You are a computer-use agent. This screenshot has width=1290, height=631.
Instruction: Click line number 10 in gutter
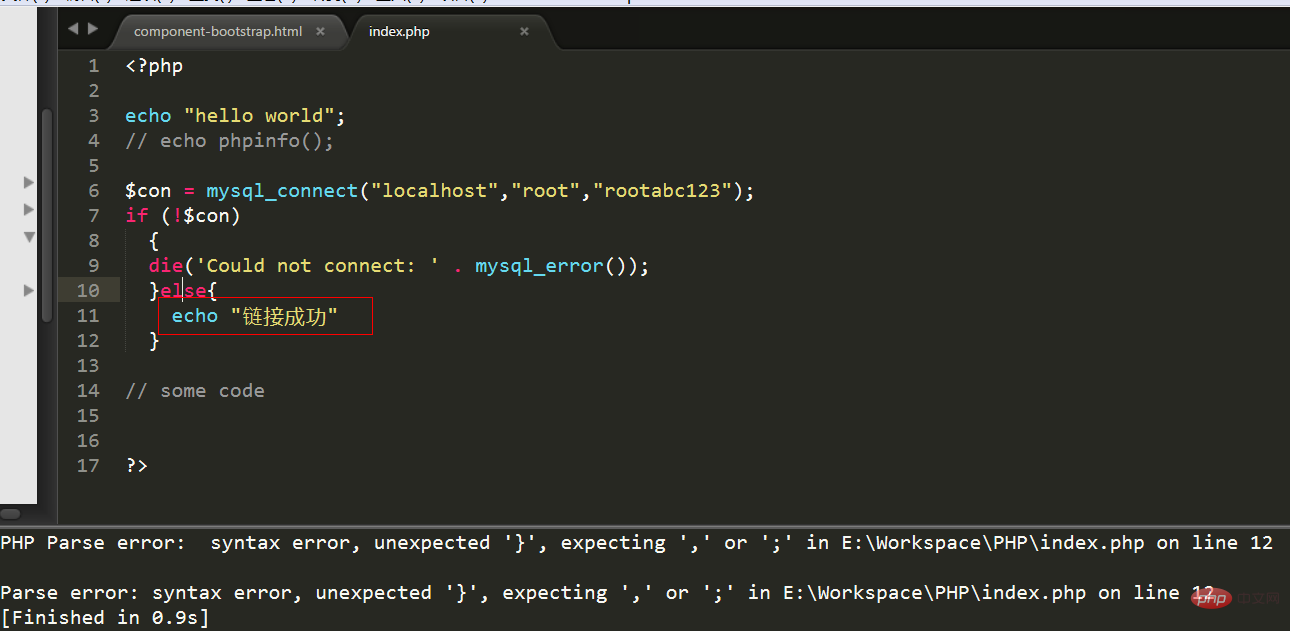(x=88, y=291)
